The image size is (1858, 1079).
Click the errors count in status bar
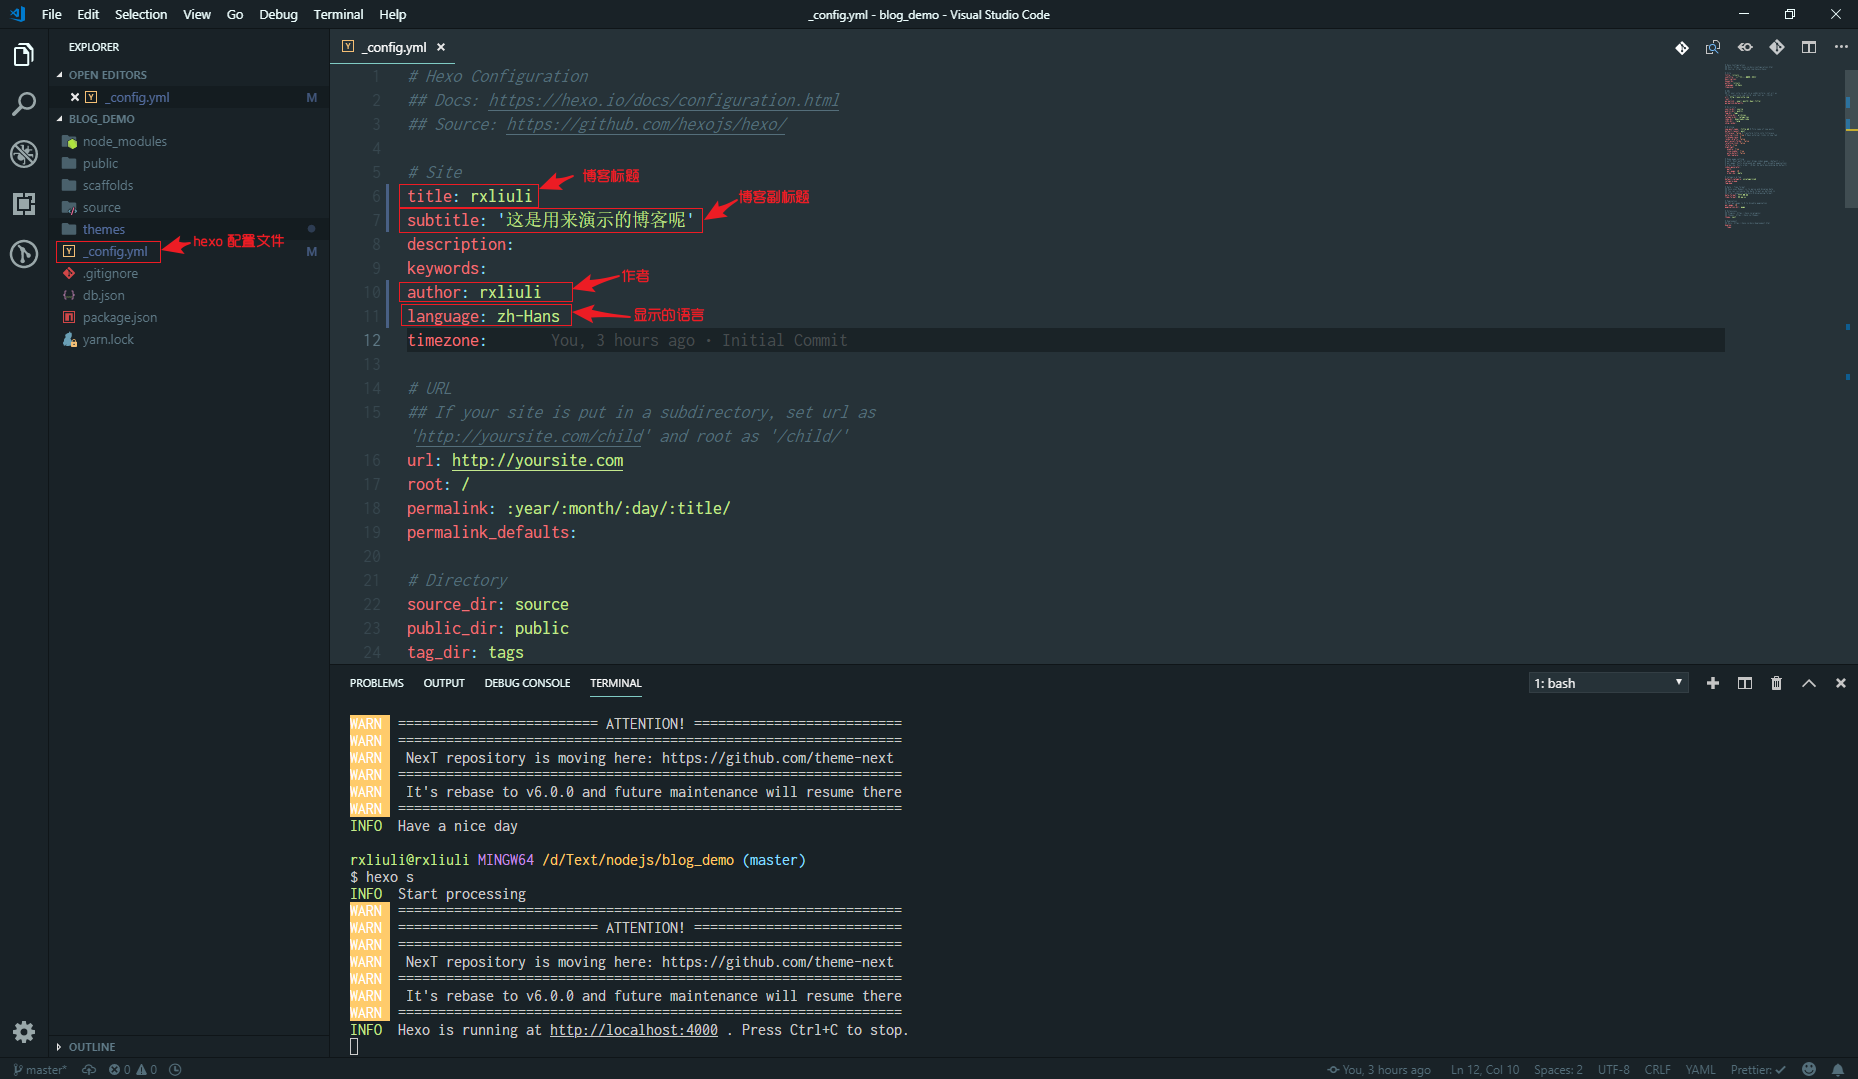120,1070
